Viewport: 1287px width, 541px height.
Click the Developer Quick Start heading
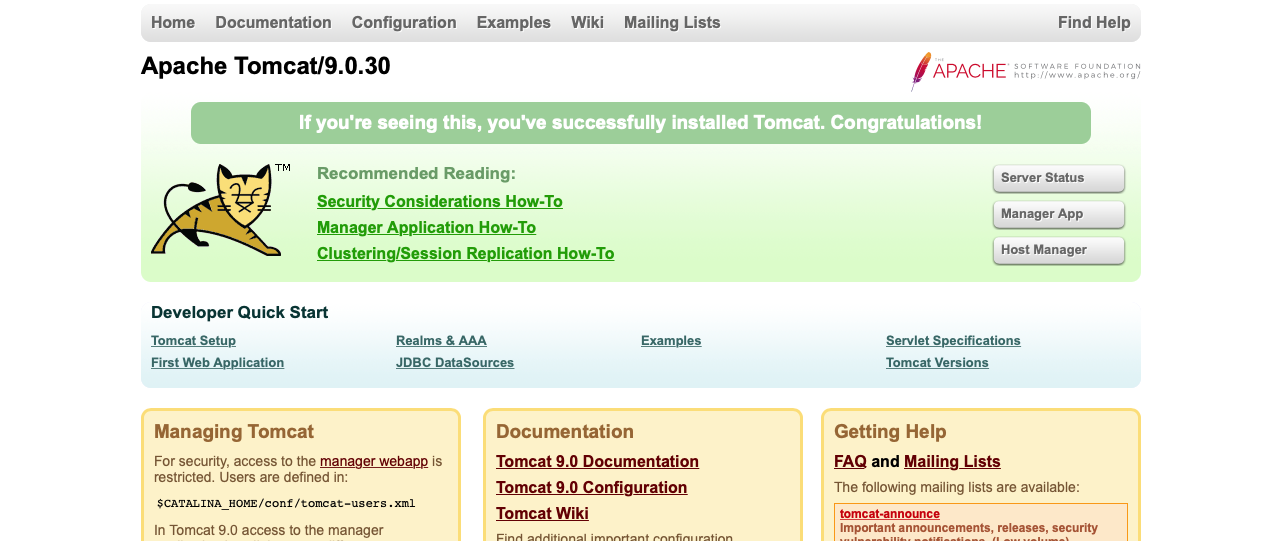(239, 312)
